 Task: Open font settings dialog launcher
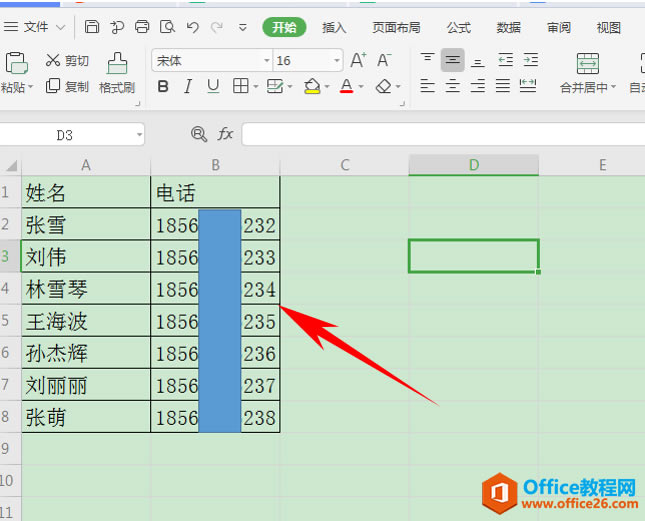coord(402,104)
